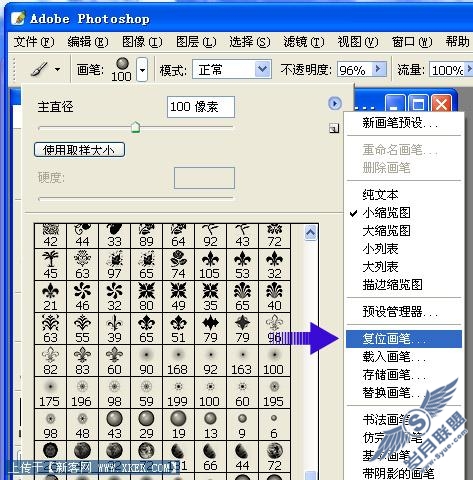Select the fleur-de-lis brush 39

[114, 329]
